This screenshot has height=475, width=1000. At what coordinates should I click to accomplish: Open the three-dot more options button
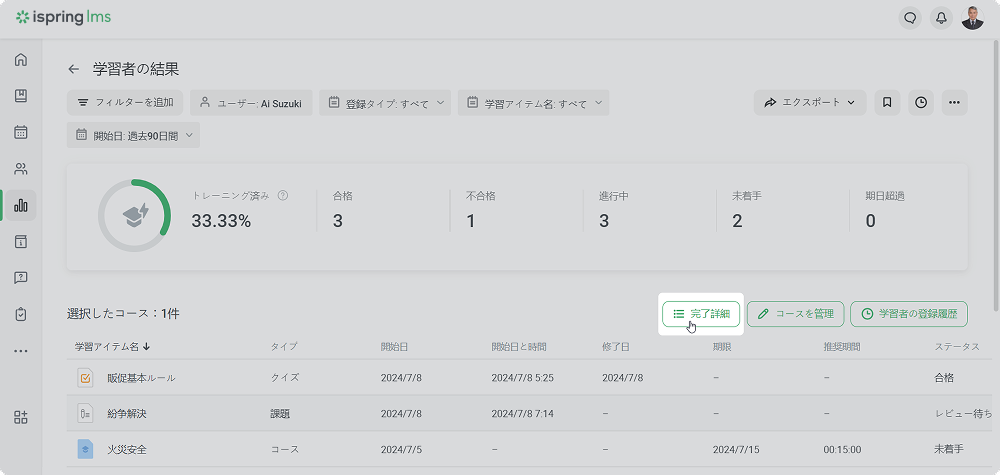(954, 102)
